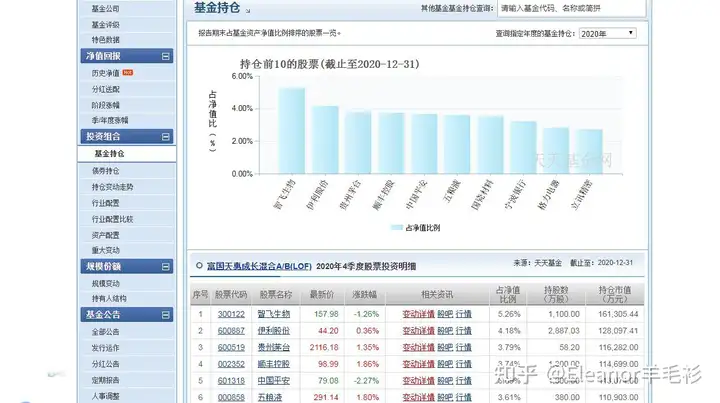Open 持有人结构 in the sidebar
The width and height of the screenshot is (720, 403).
click(109, 299)
